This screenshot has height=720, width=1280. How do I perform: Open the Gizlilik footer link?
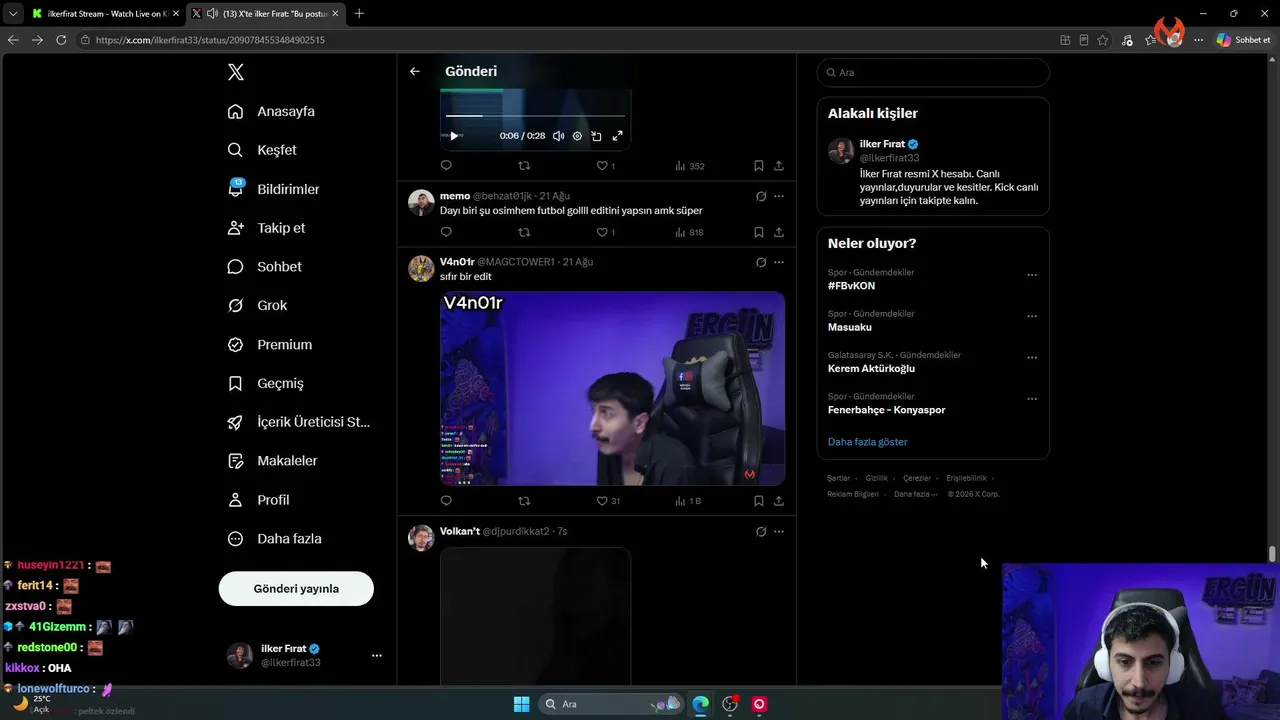[x=876, y=478]
